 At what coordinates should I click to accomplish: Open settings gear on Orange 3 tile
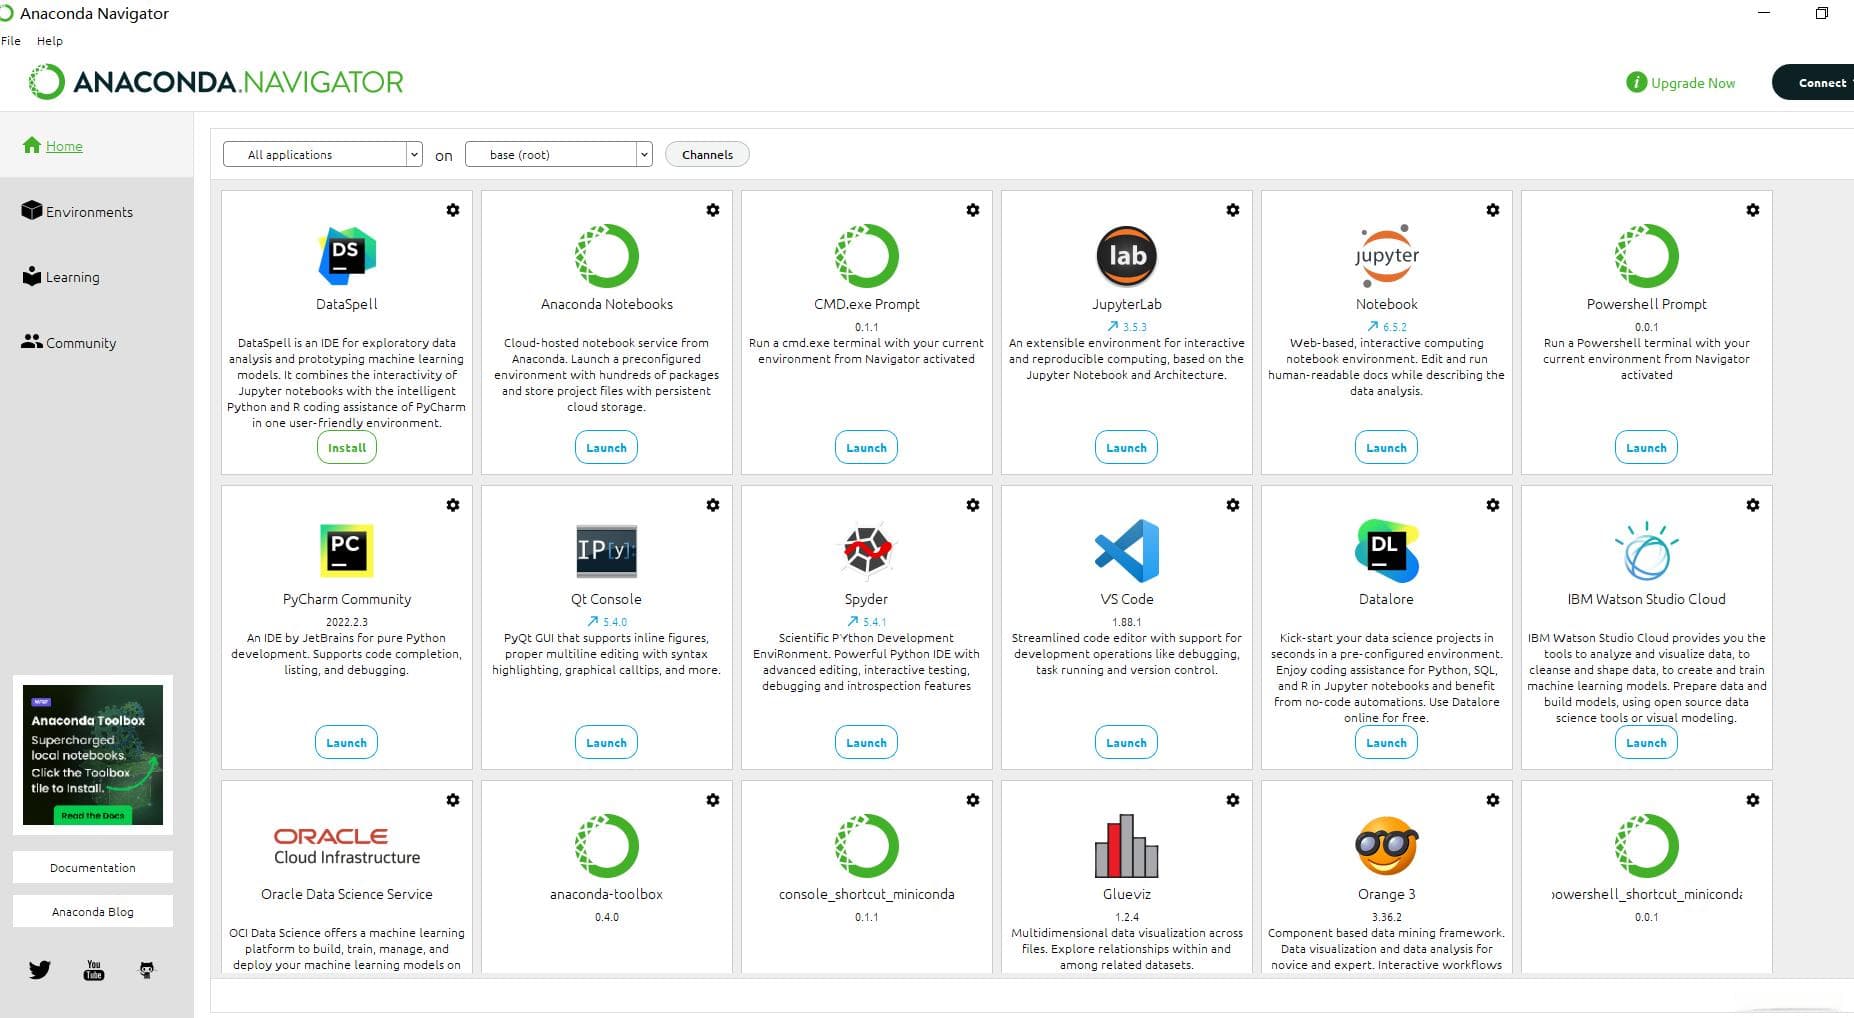[x=1493, y=800]
